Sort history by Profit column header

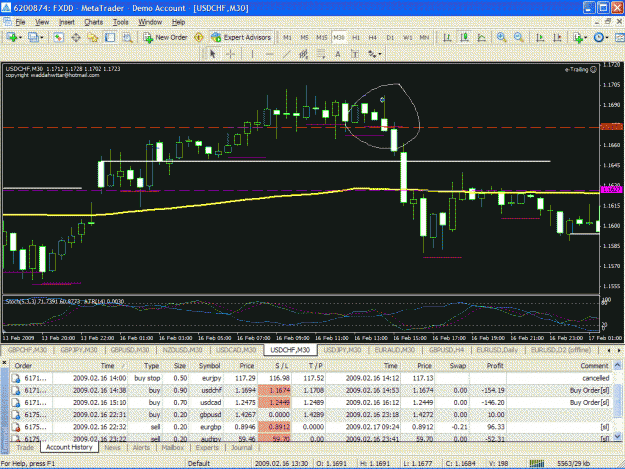(x=495, y=365)
